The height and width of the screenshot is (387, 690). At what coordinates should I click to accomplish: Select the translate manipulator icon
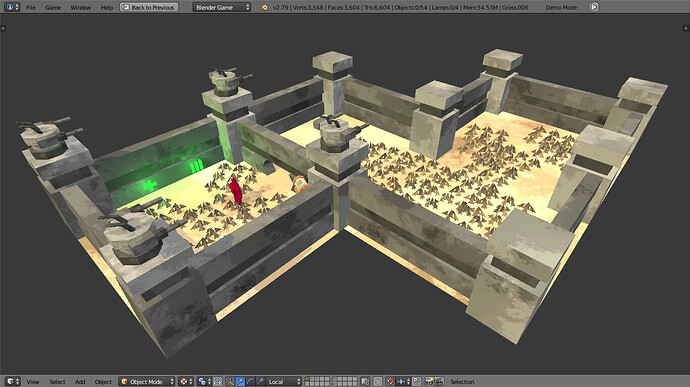tap(240, 382)
